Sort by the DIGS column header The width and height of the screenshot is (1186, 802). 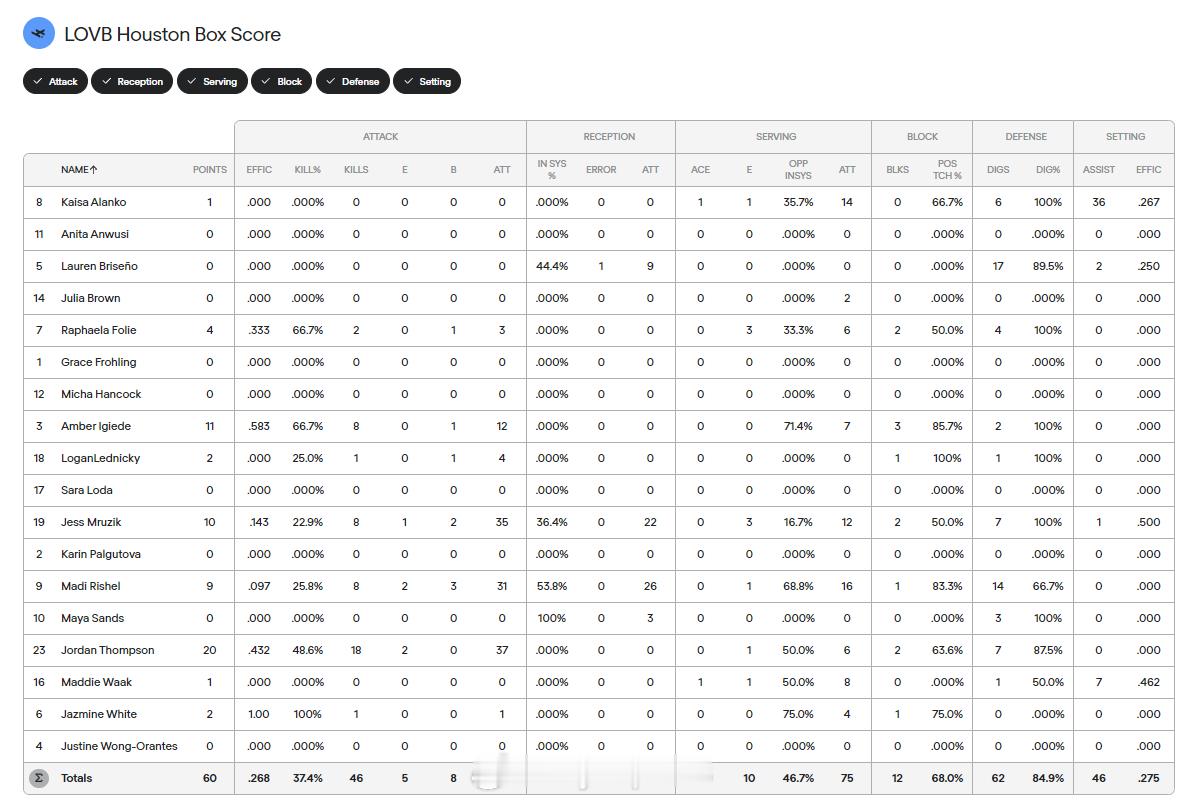pos(998,169)
